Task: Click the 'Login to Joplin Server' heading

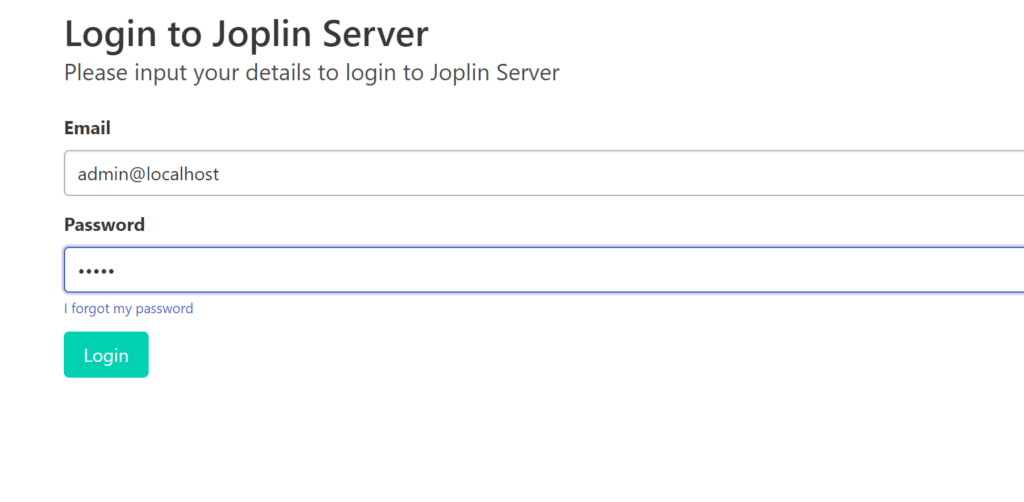Action: pyautogui.click(x=246, y=34)
